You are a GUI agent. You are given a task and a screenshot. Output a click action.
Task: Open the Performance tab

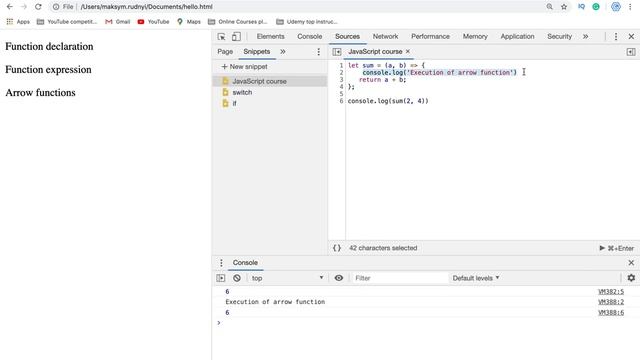[x=430, y=36]
